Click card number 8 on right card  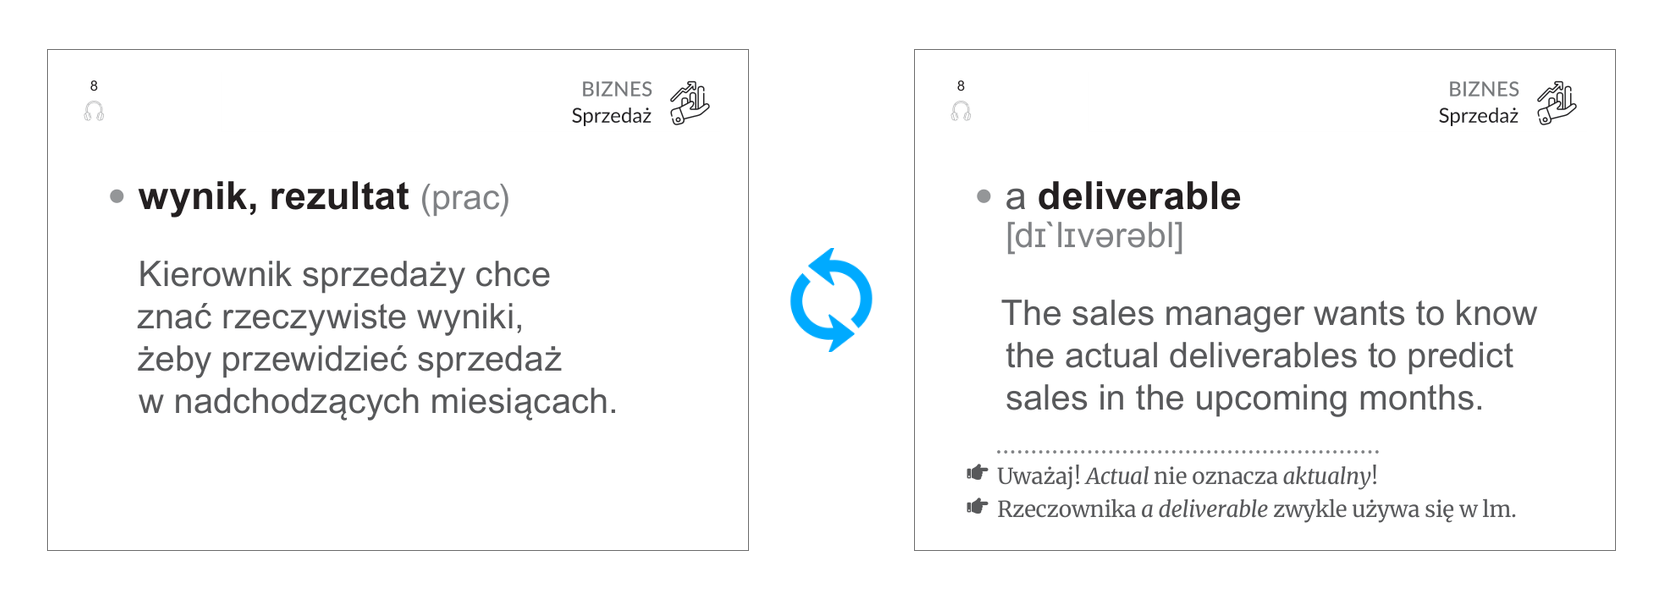tap(961, 86)
